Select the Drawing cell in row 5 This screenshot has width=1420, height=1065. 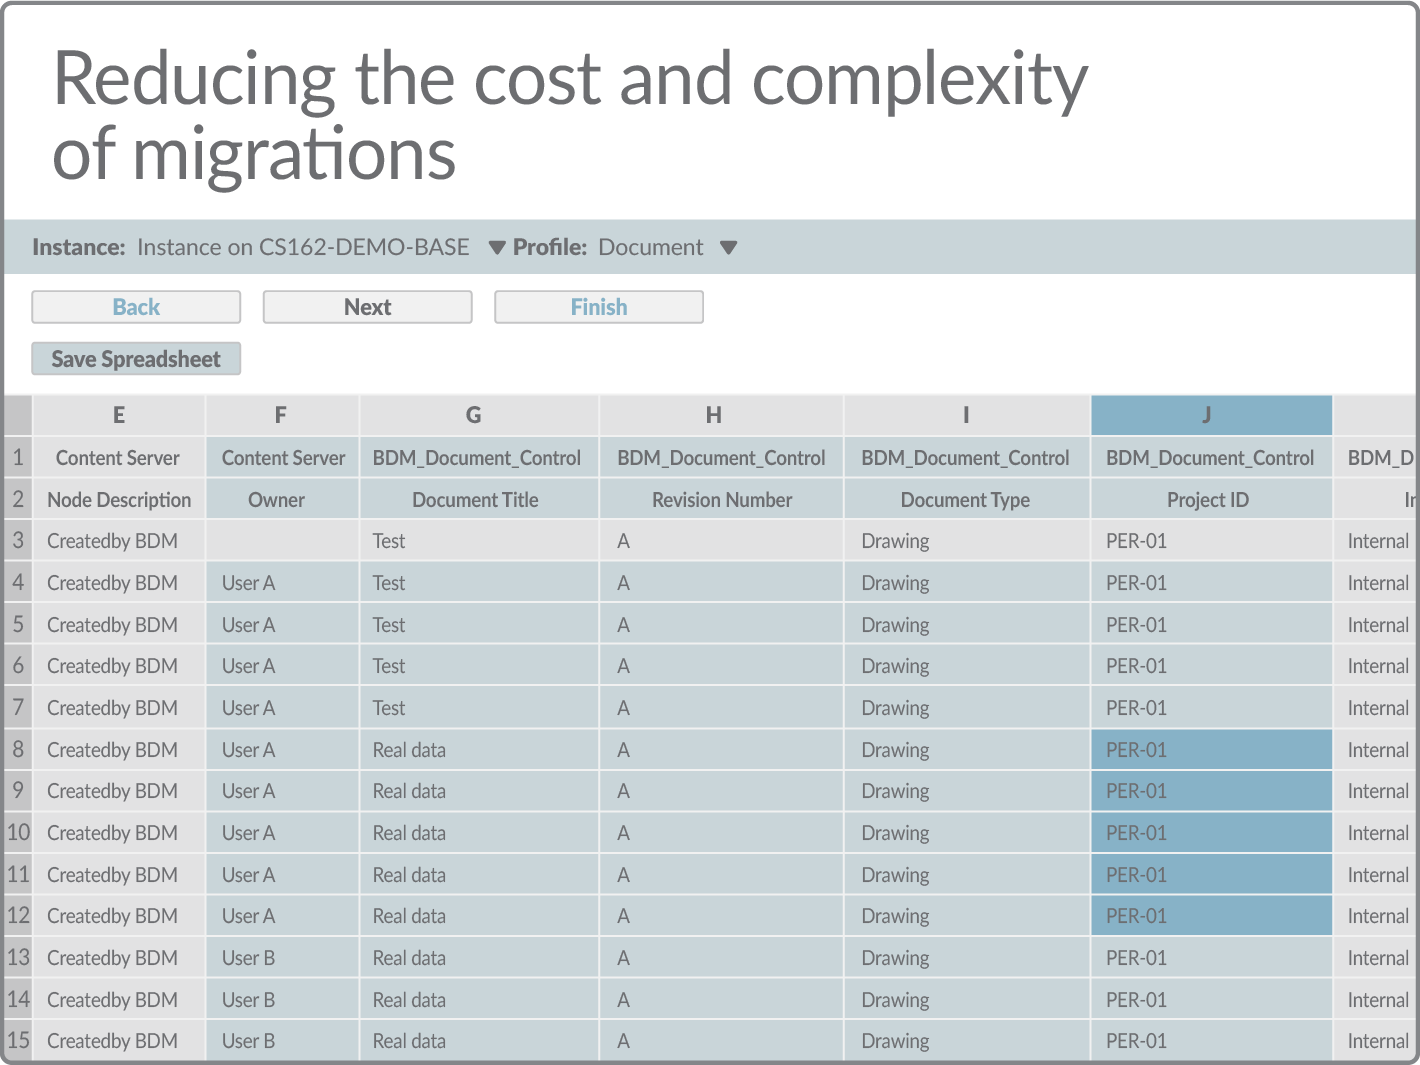965,623
